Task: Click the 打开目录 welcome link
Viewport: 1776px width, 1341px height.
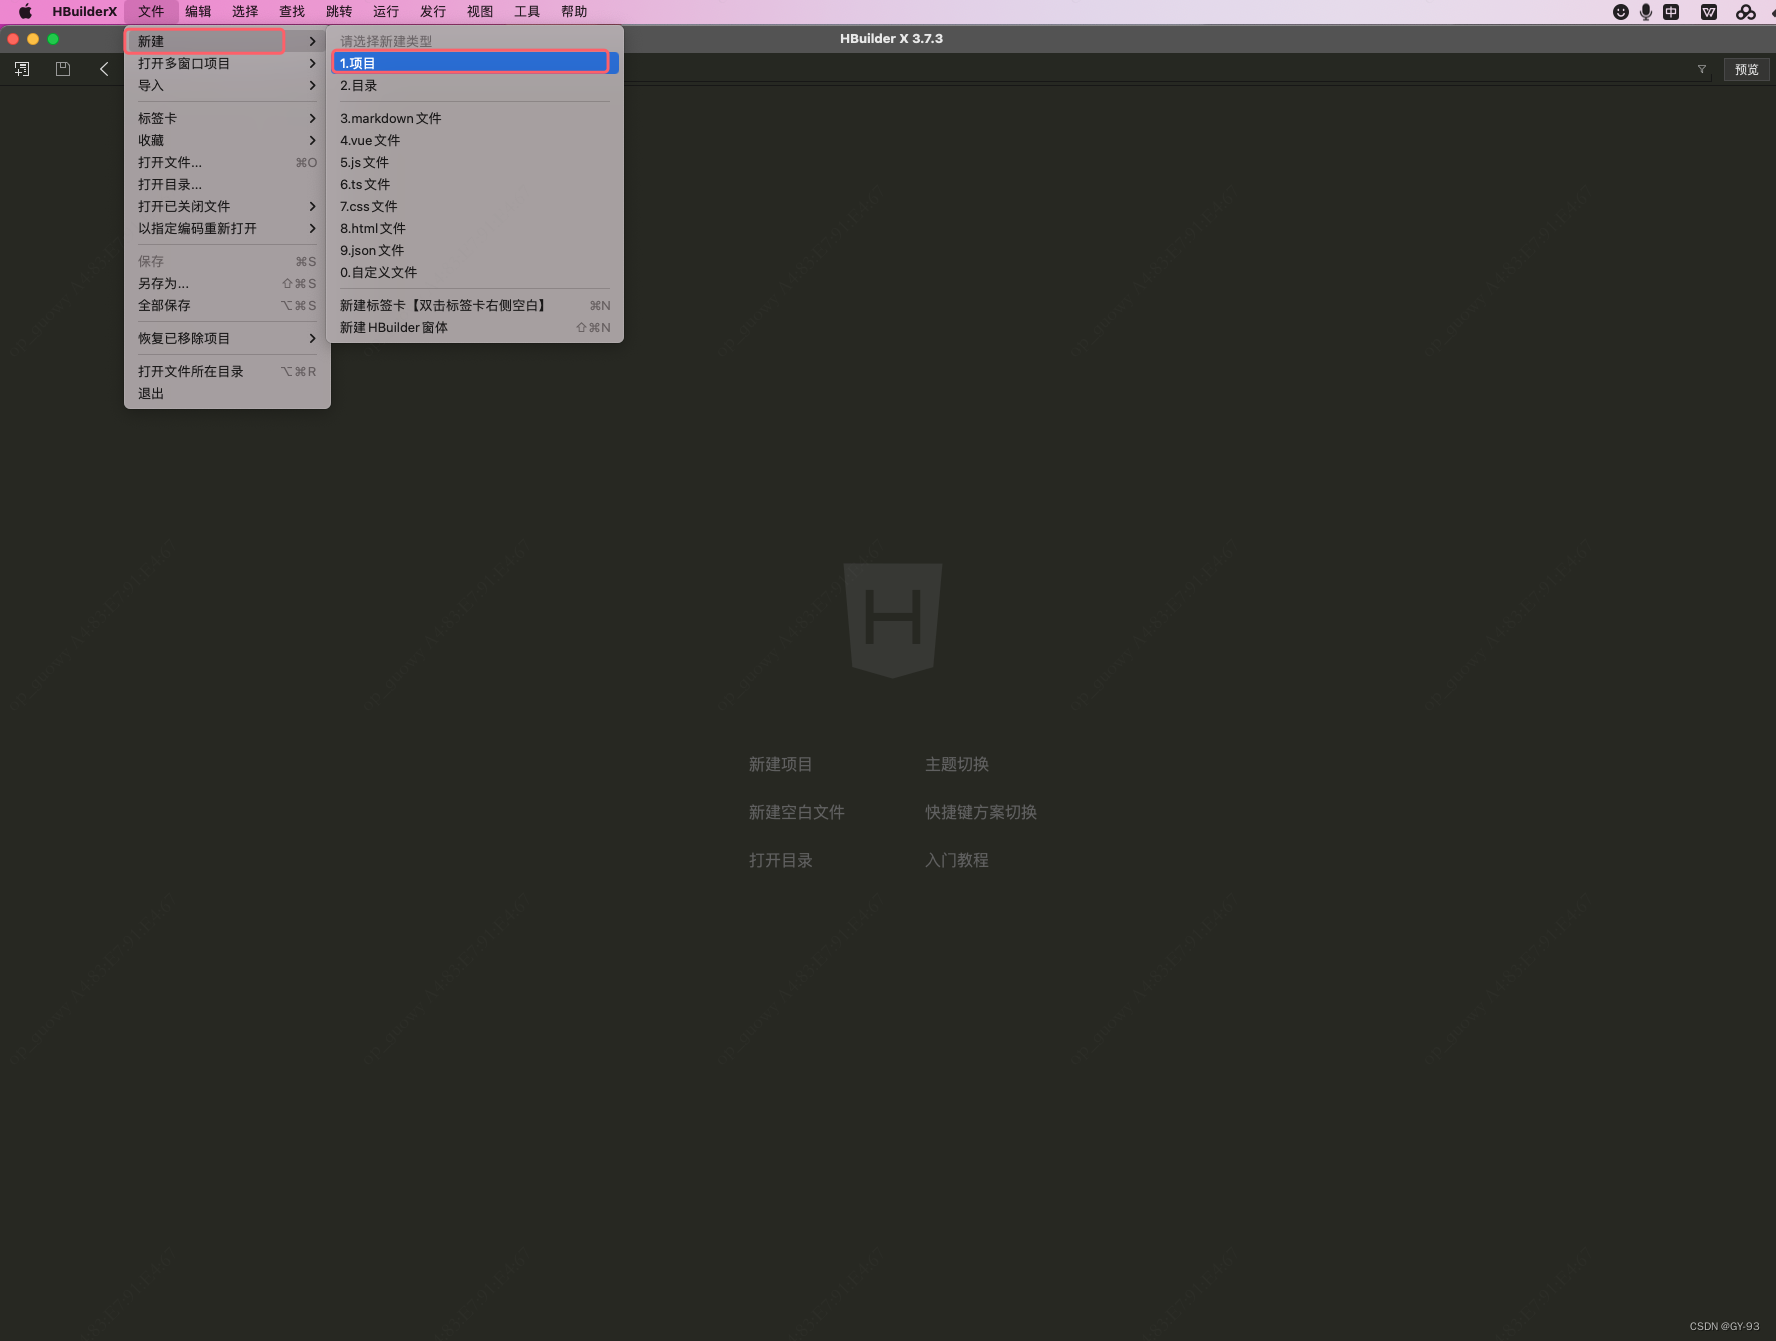Action: pyautogui.click(x=781, y=860)
